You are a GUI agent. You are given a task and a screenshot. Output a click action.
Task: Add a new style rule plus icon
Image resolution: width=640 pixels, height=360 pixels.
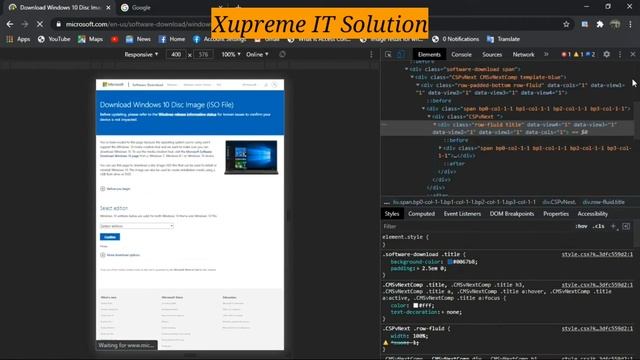(613, 226)
